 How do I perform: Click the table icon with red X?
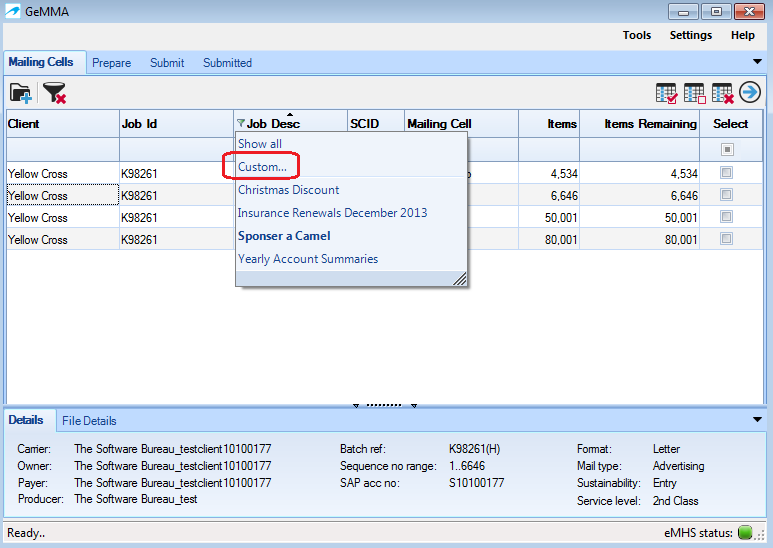tap(723, 93)
